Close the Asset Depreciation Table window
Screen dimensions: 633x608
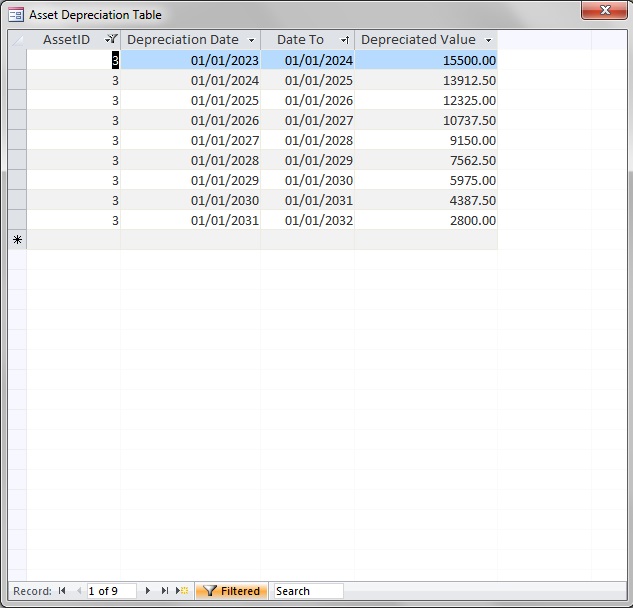click(604, 9)
